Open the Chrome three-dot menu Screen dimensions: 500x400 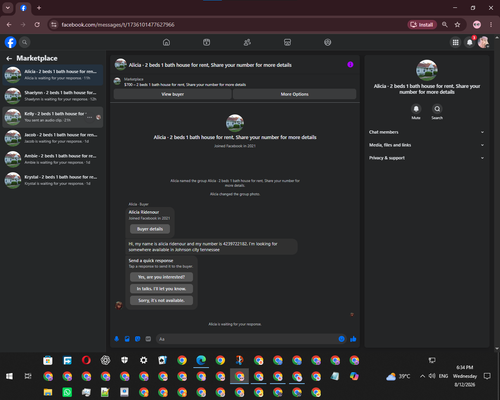click(x=491, y=25)
